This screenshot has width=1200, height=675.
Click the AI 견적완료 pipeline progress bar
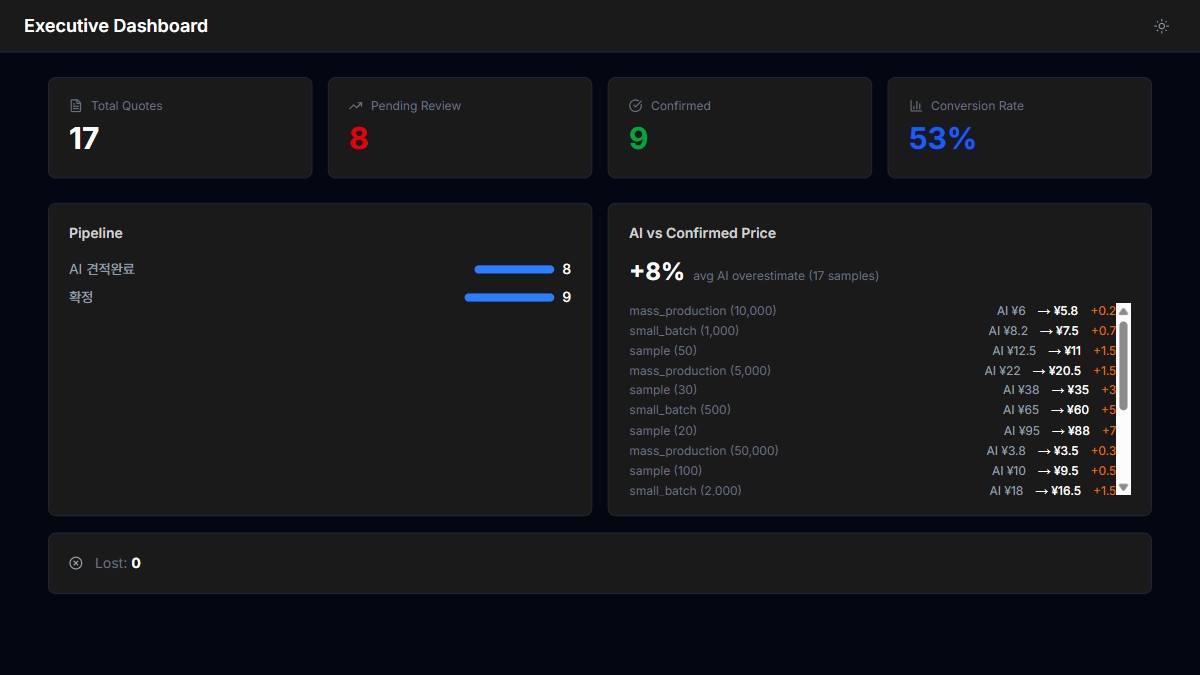(514, 269)
